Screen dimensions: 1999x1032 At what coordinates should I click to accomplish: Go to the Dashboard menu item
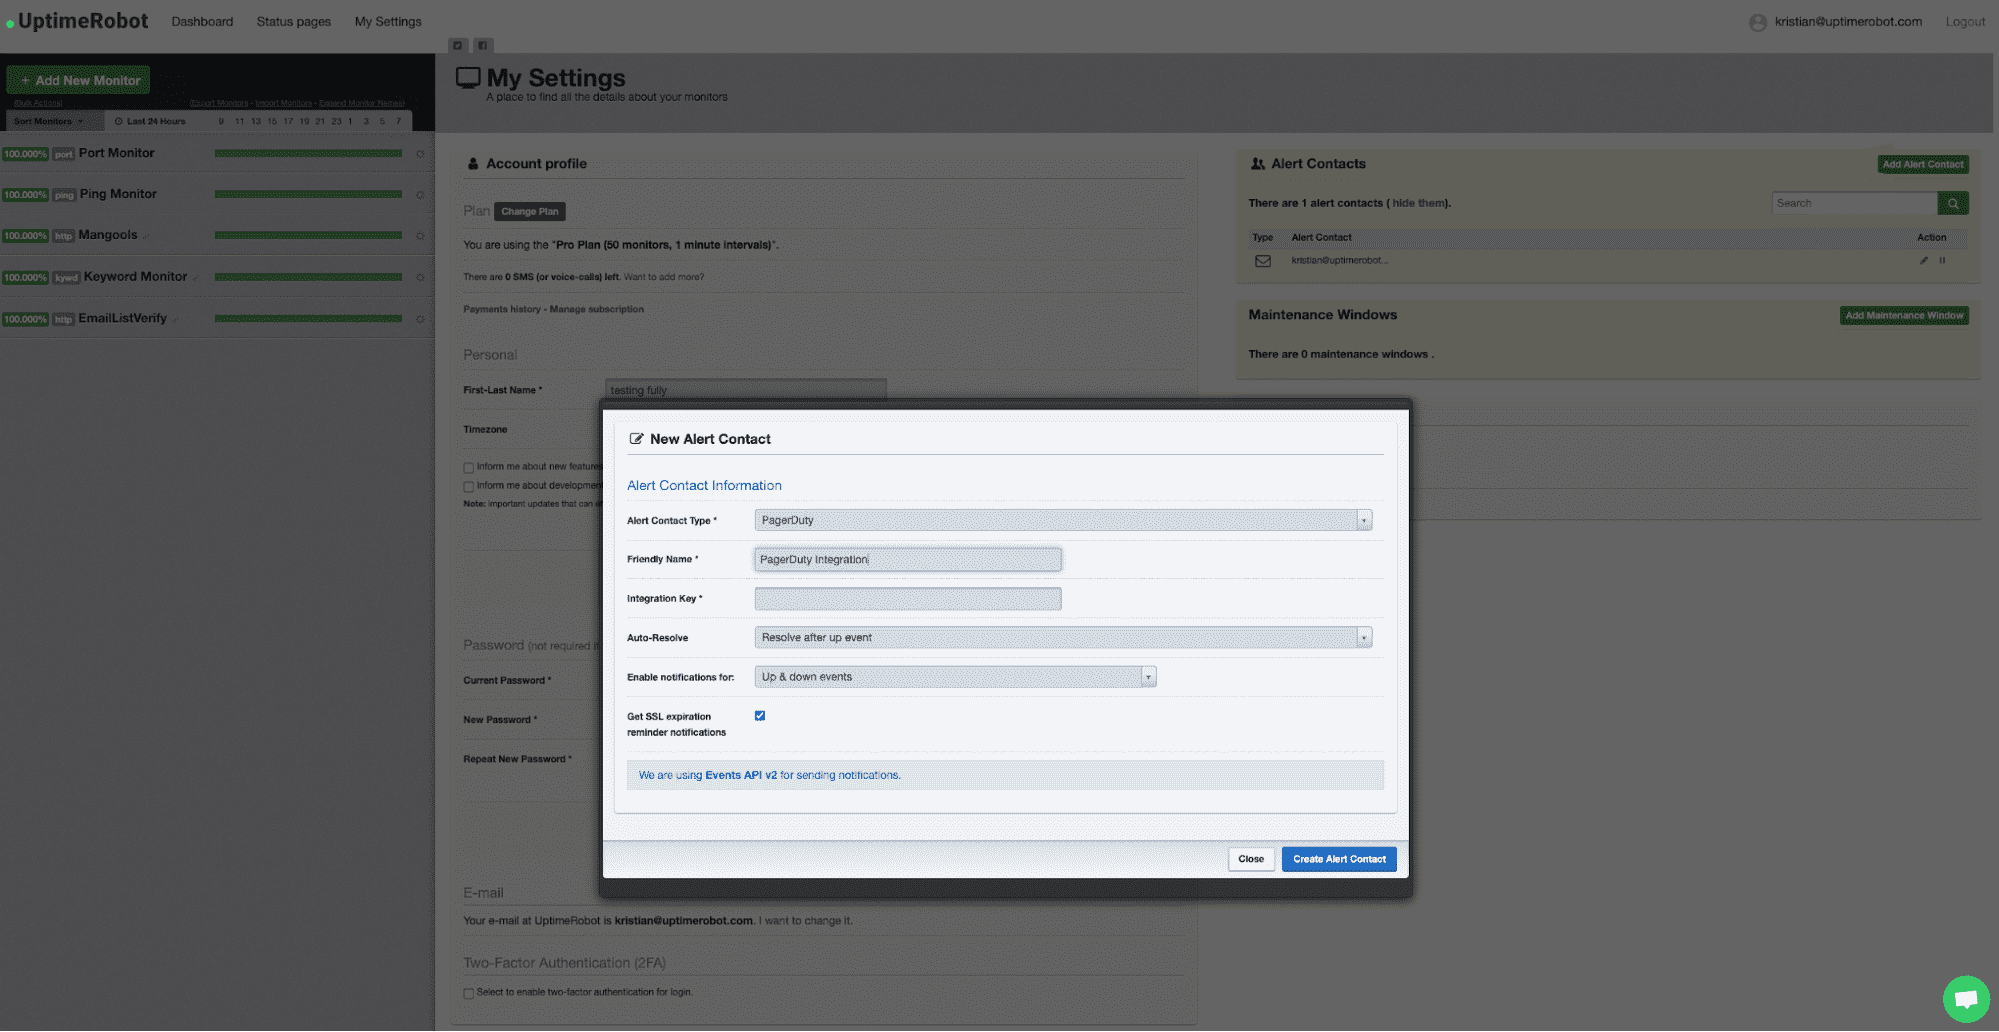[202, 21]
